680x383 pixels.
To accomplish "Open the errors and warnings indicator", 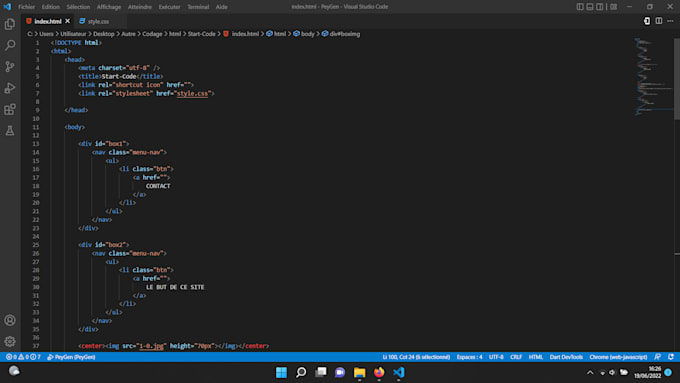I will point(23,357).
